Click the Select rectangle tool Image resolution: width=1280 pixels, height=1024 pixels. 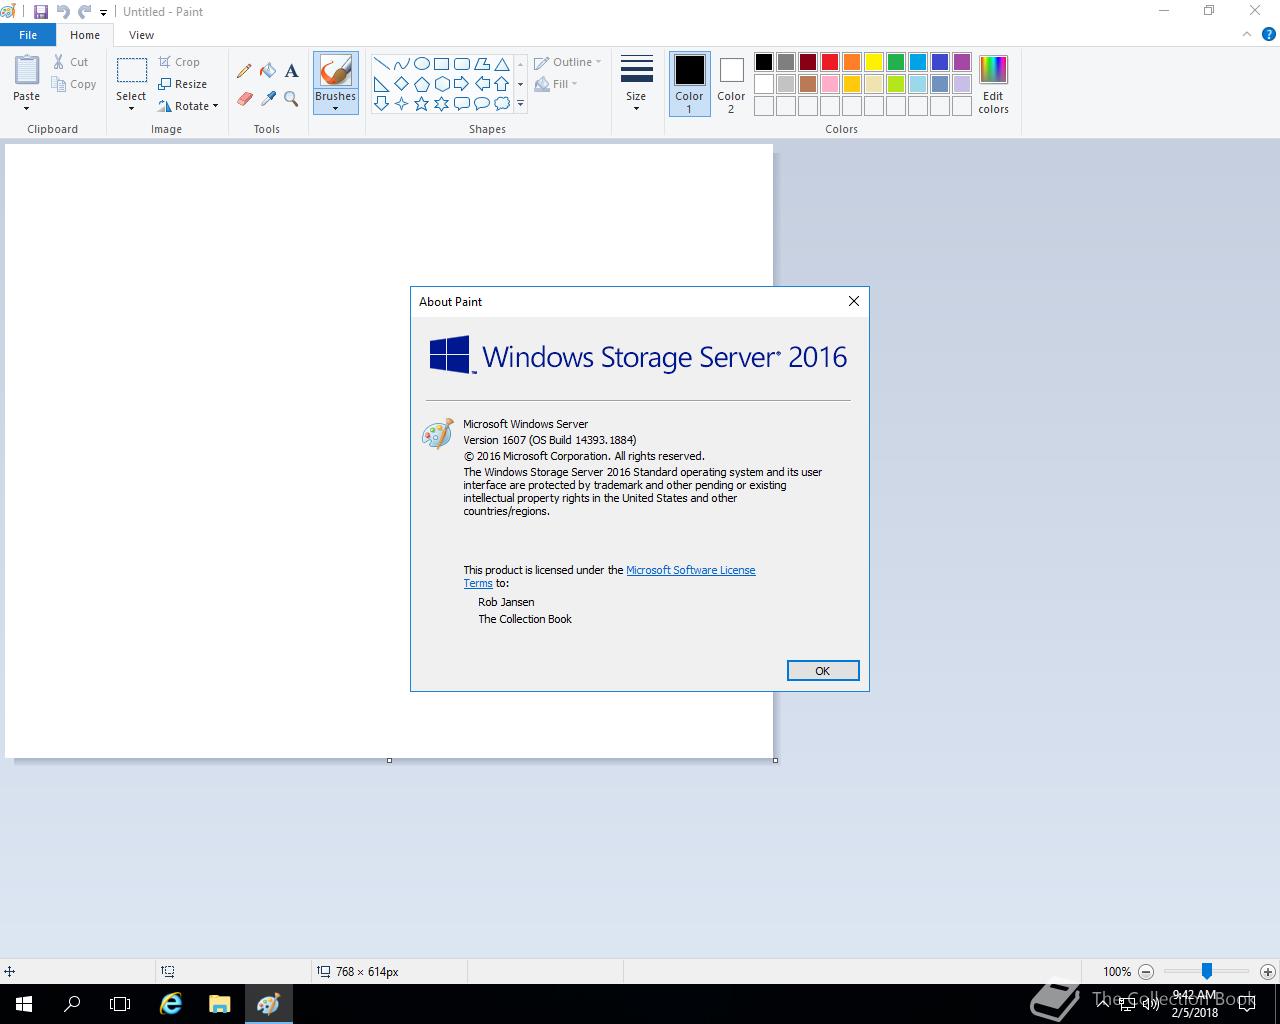(x=131, y=70)
